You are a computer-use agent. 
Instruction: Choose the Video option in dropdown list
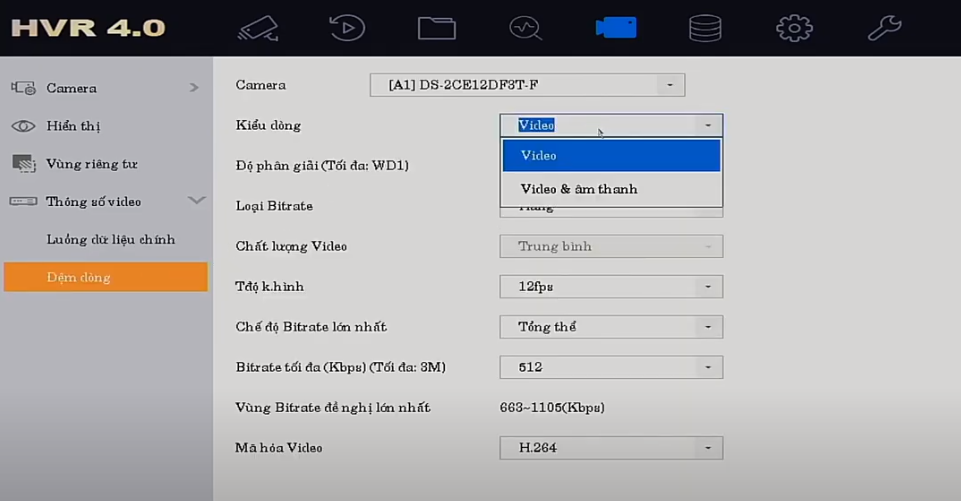611,156
